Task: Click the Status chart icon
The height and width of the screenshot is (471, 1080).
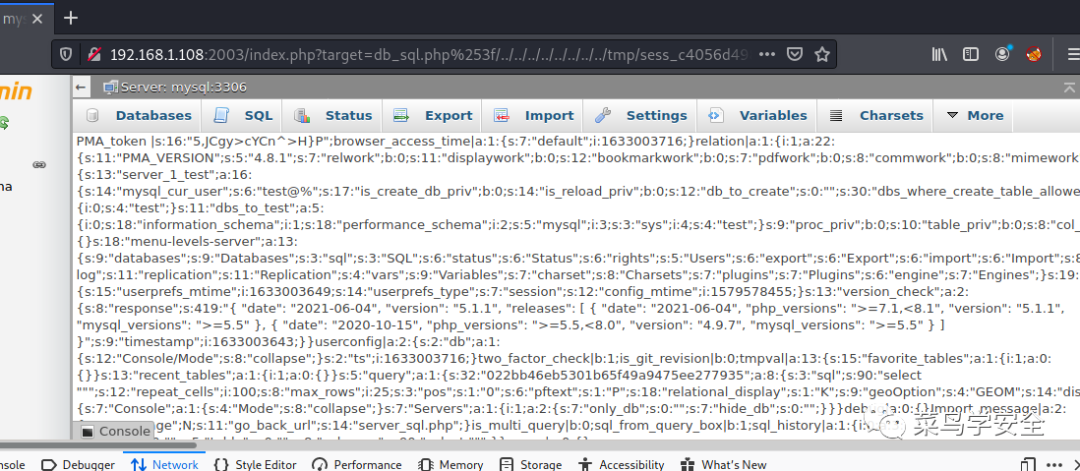Action: [x=302, y=116]
